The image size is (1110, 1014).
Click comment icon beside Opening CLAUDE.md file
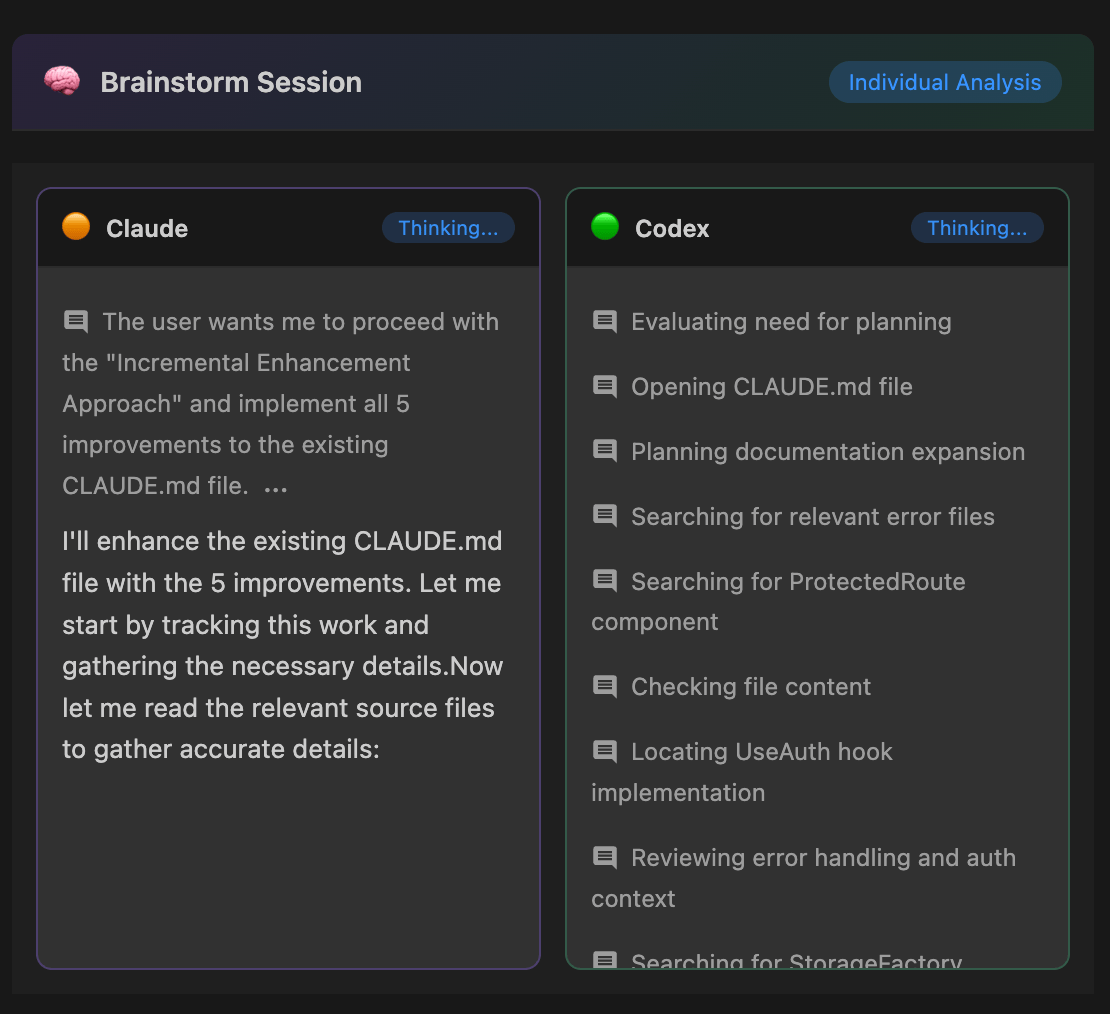605,386
